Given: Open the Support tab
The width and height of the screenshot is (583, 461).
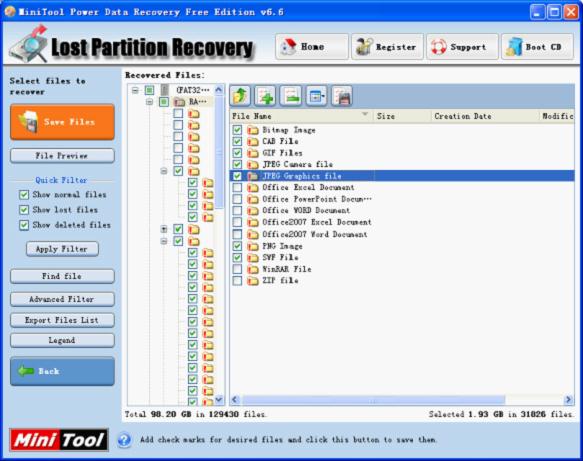Looking at the screenshot, I should [x=462, y=47].
